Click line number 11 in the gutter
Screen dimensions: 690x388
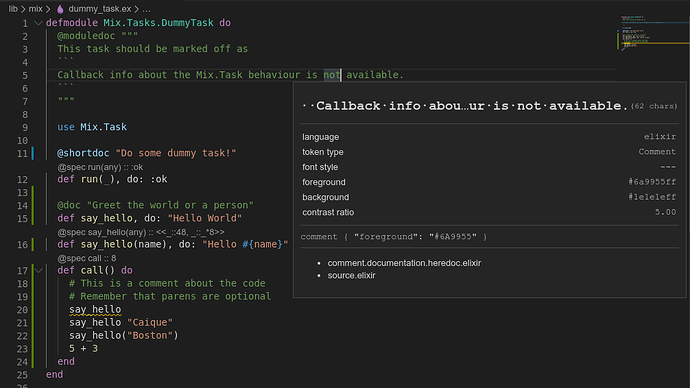[22, 154]
